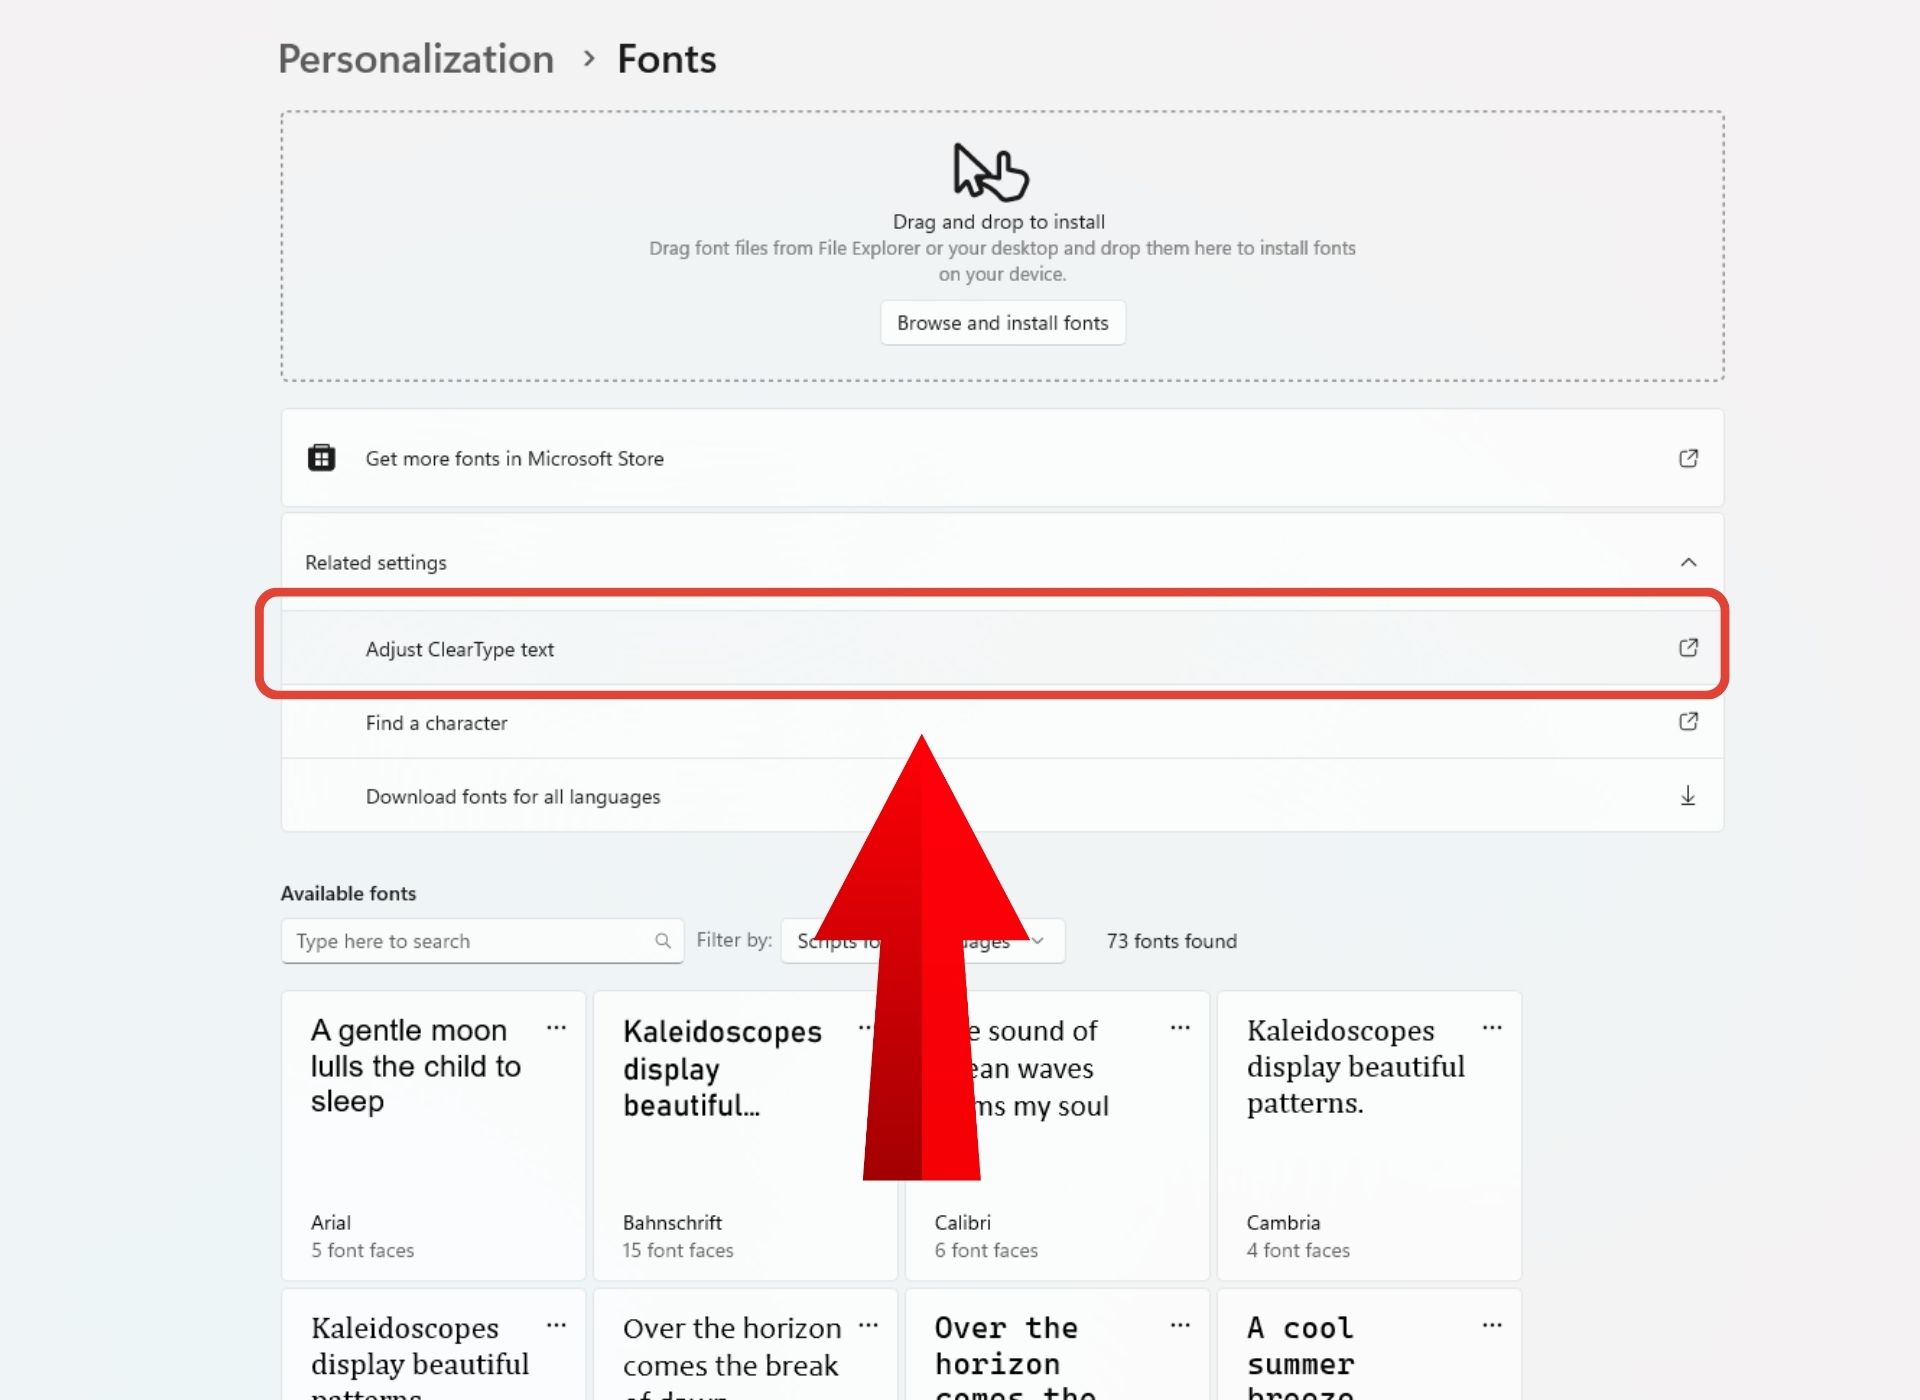The width and height of the screenshot is (1920, 1400).
Task: Click the search magnifier in font search
Action: (662, 941)
